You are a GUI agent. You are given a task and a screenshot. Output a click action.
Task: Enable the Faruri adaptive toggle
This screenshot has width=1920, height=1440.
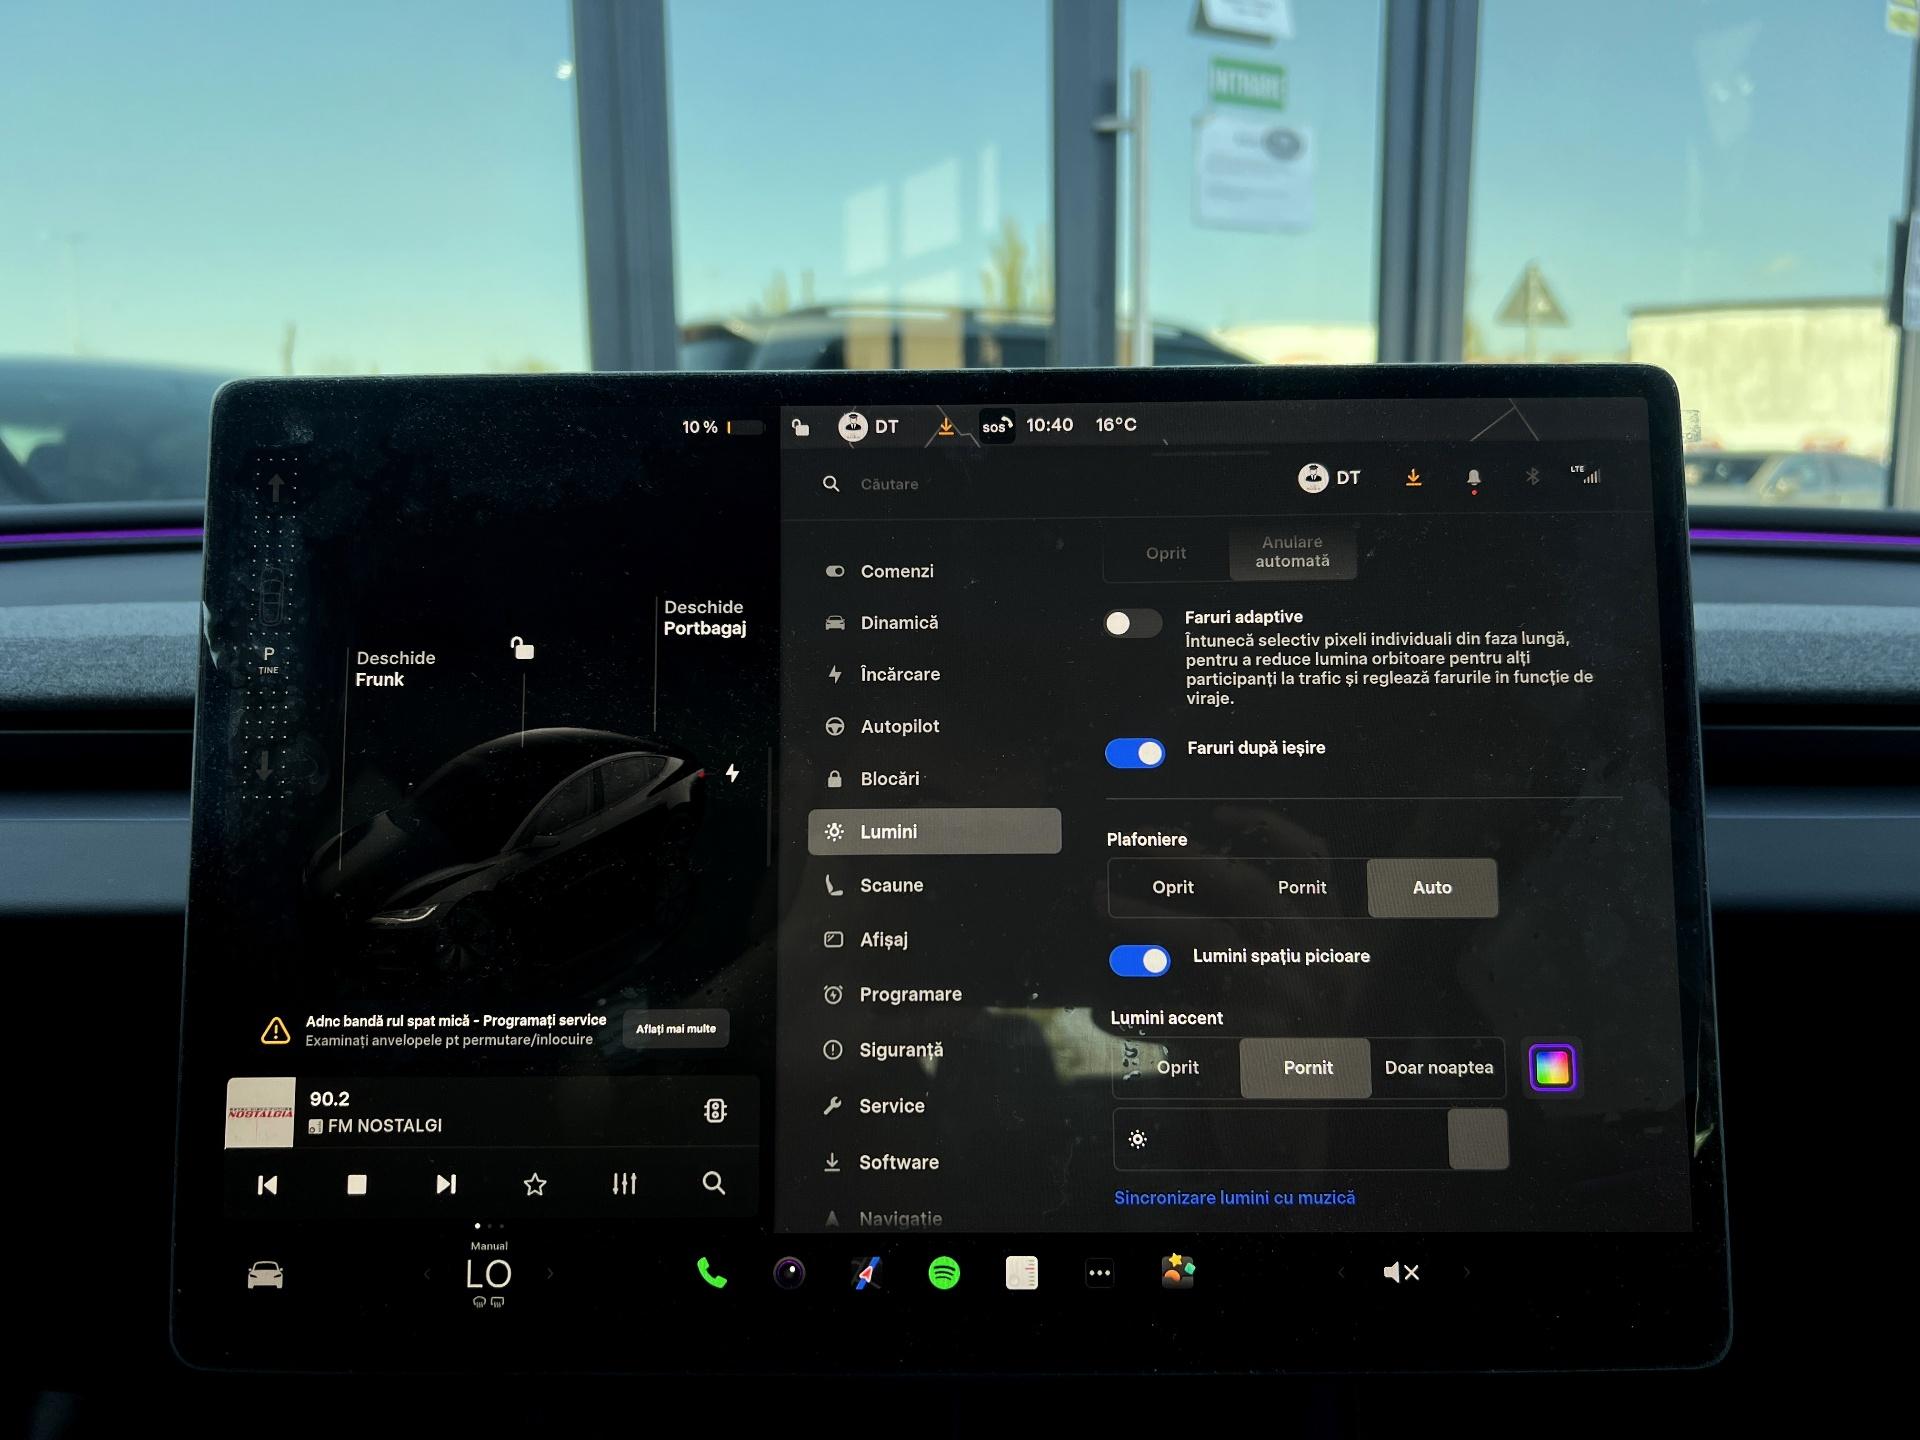[1132, 624]
